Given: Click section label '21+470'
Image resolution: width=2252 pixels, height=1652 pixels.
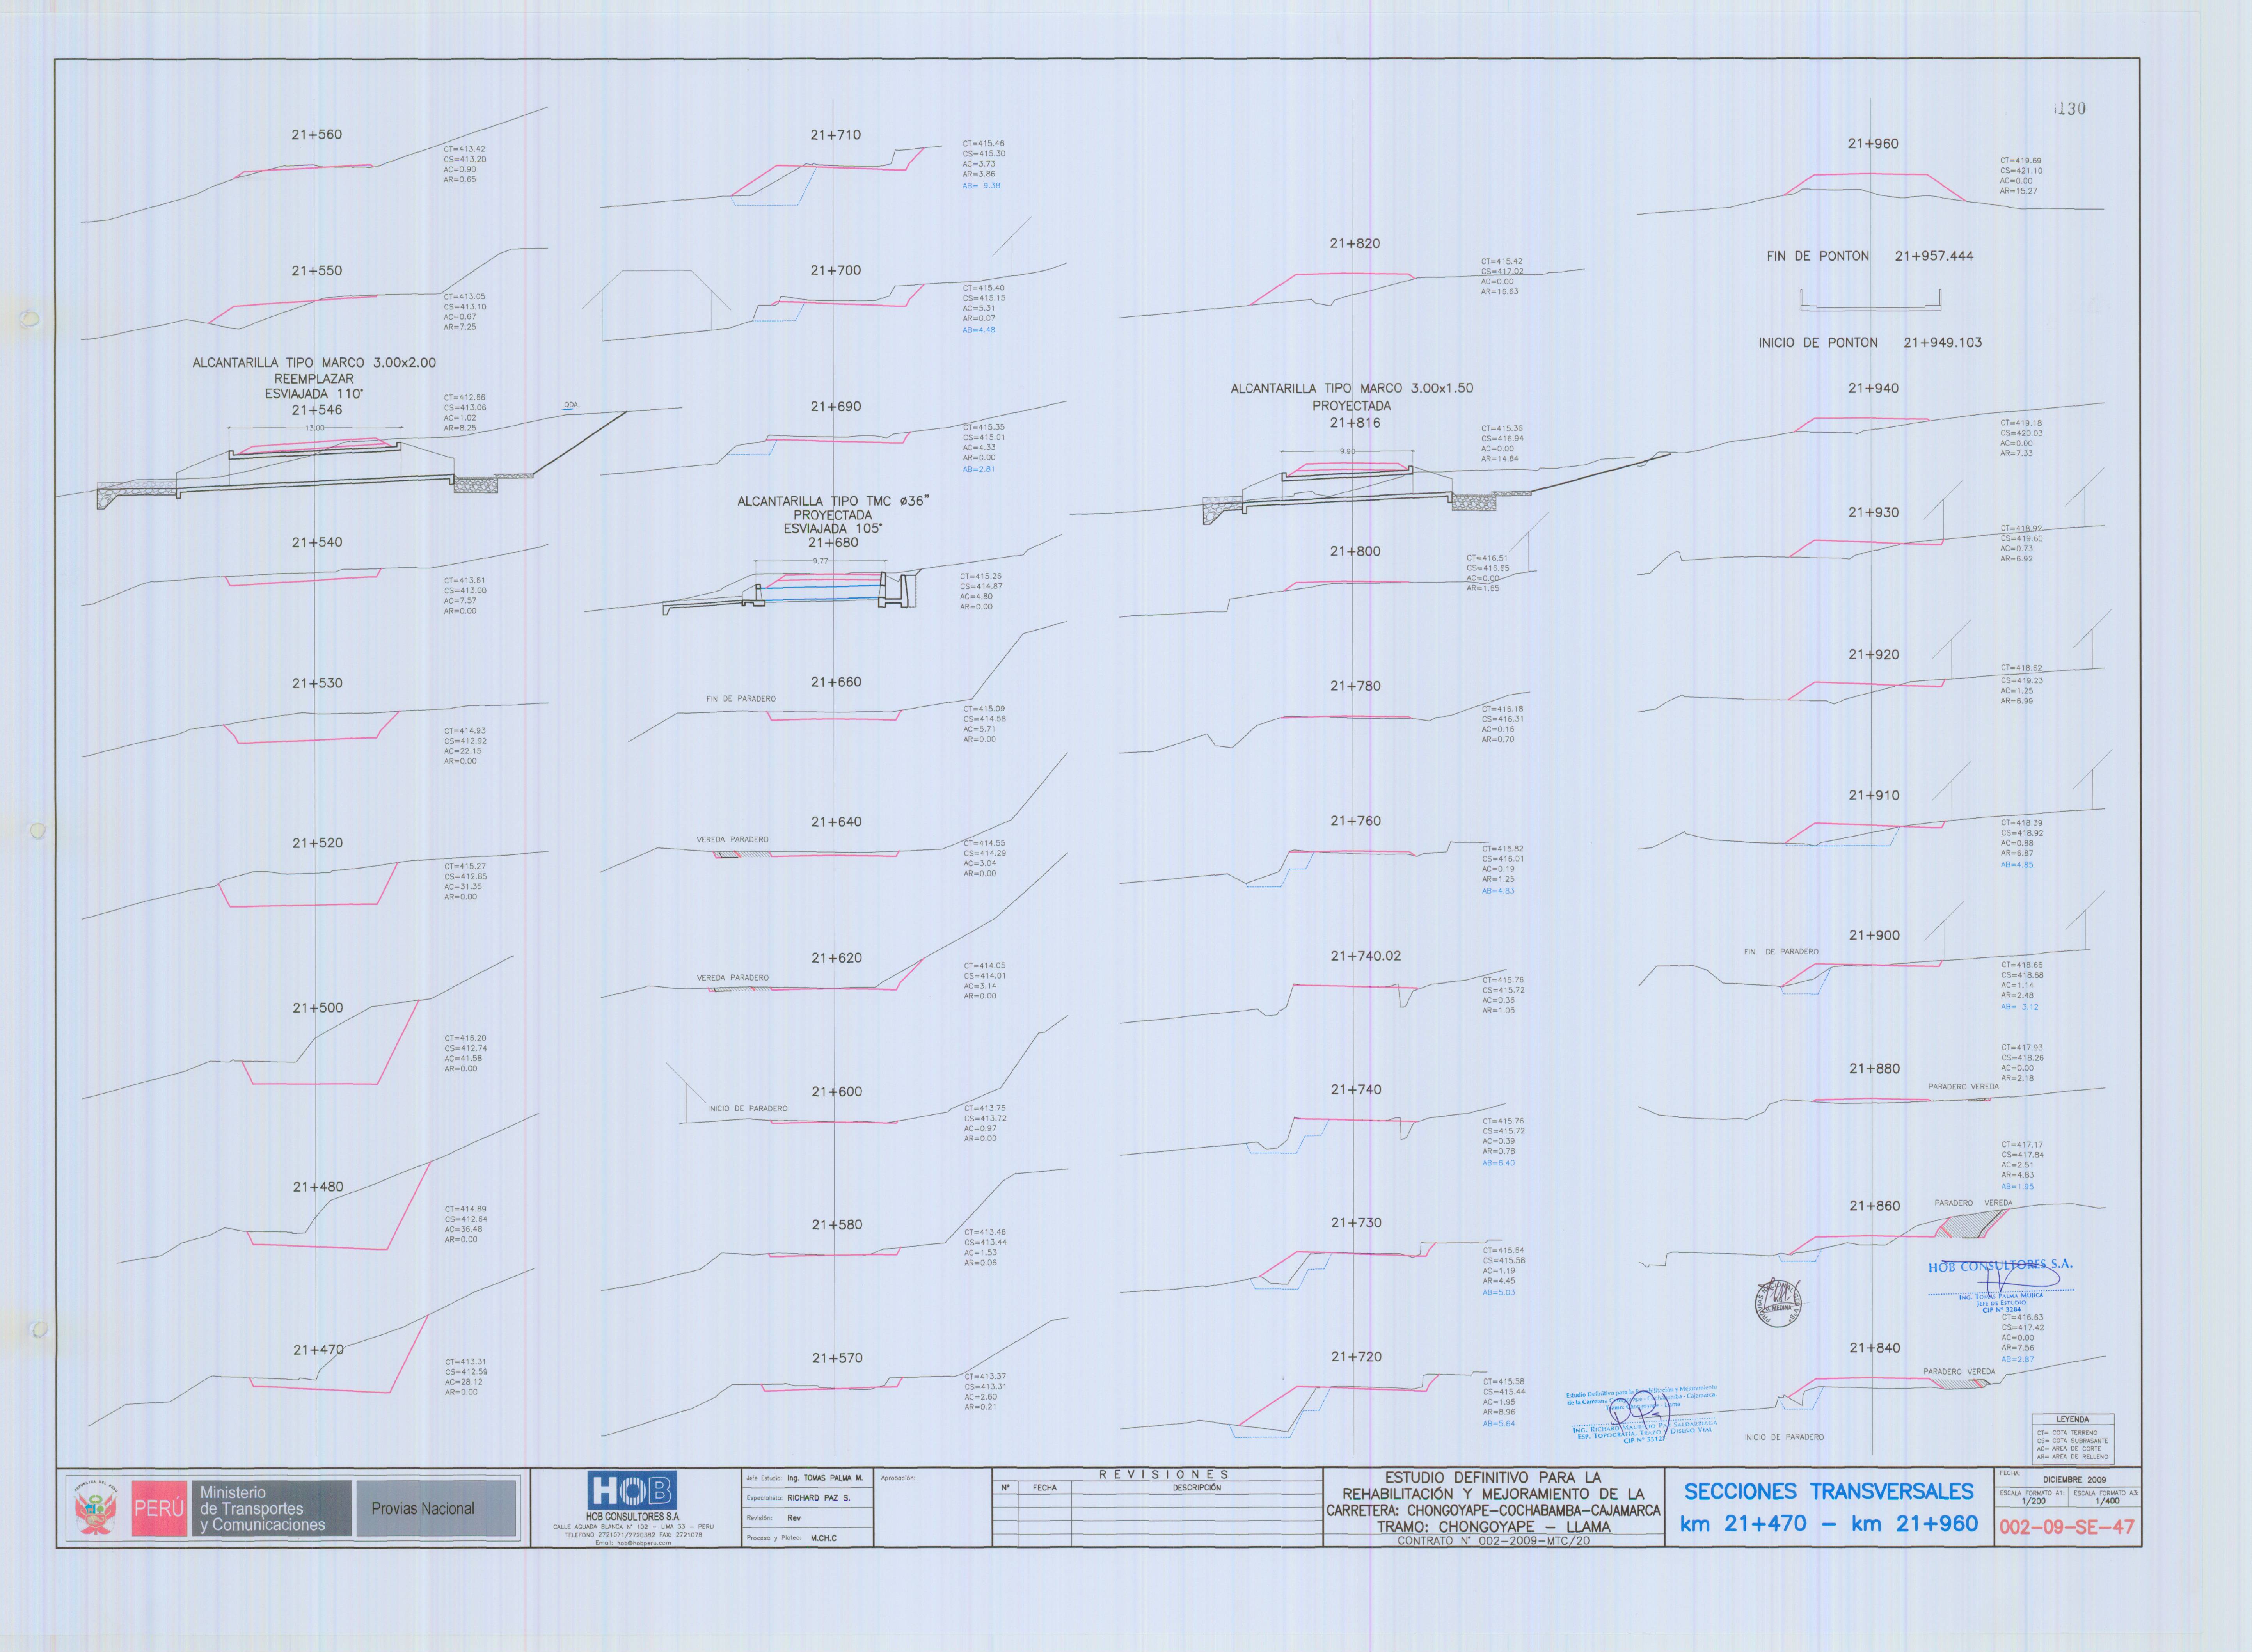Looking at the screenshot, I should click(x=318, y=1350).
